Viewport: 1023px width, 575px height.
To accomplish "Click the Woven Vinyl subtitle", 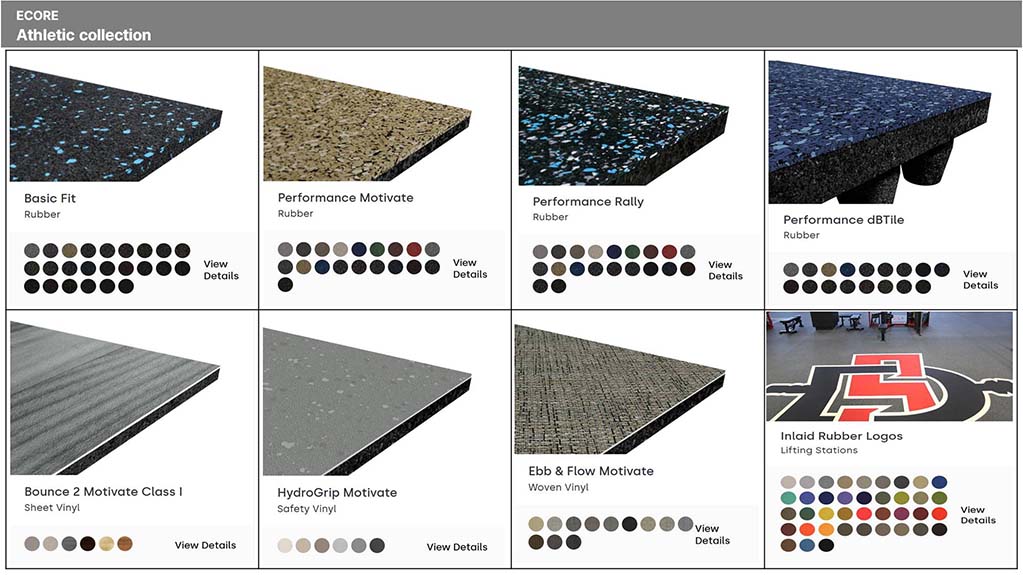I will 558,487.
